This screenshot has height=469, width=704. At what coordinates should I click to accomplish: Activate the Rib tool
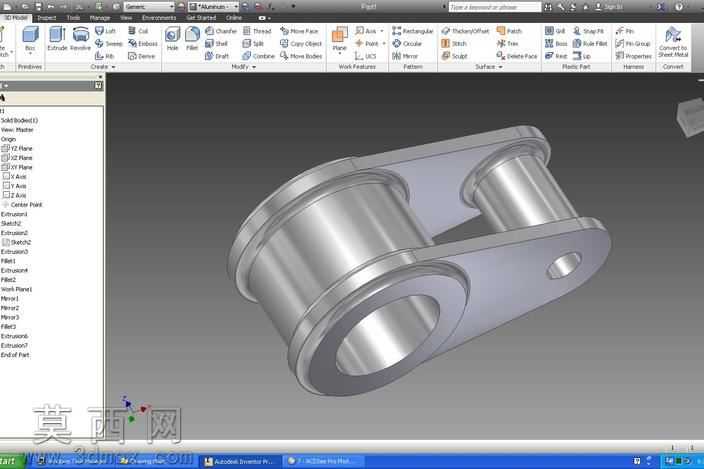pos(105,56)
